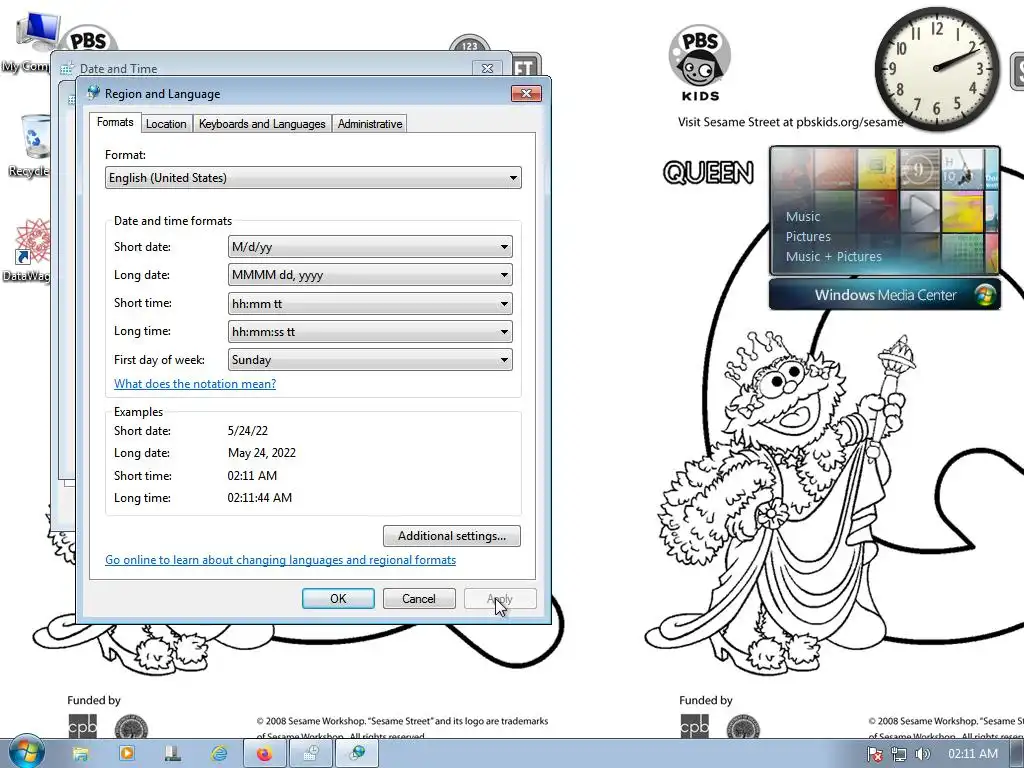Open Internet Explorer from the taskbar
The height and width of the screenshot is (768, 1024).
(x=219, y=754)
